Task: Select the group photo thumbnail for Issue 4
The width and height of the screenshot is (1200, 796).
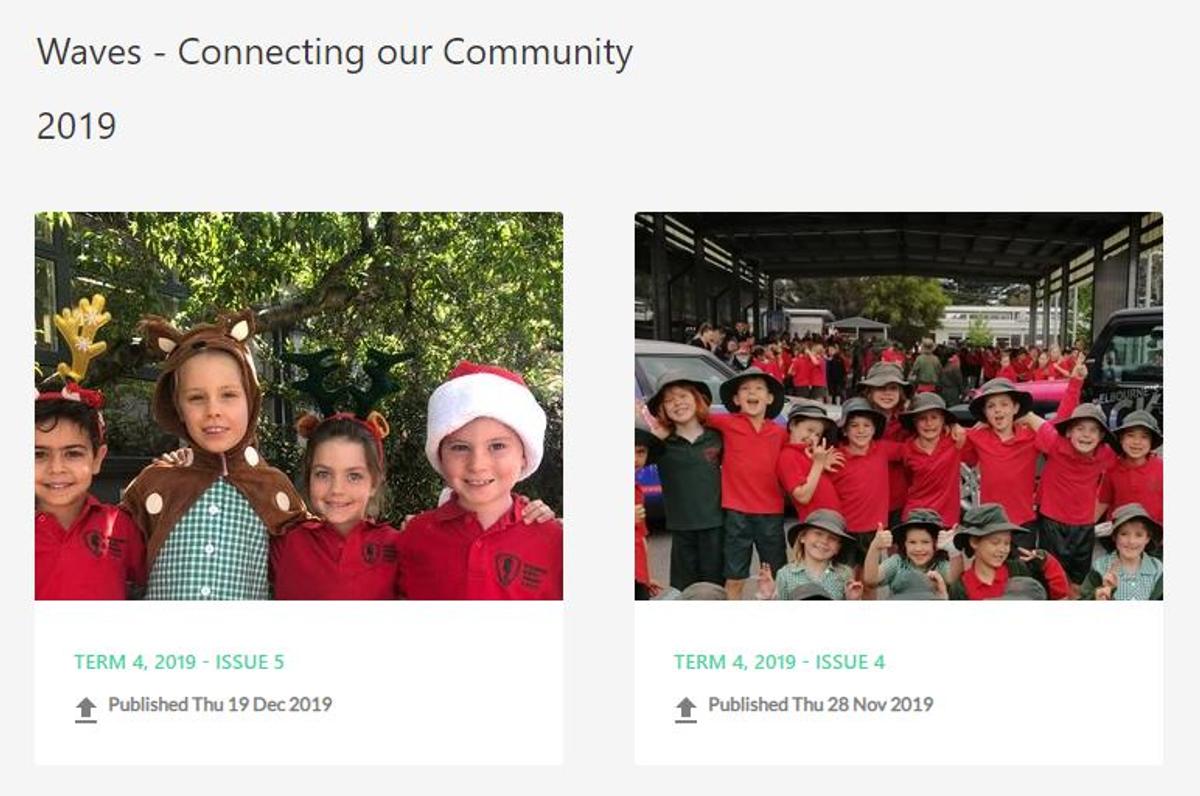Action: (899, 406)
